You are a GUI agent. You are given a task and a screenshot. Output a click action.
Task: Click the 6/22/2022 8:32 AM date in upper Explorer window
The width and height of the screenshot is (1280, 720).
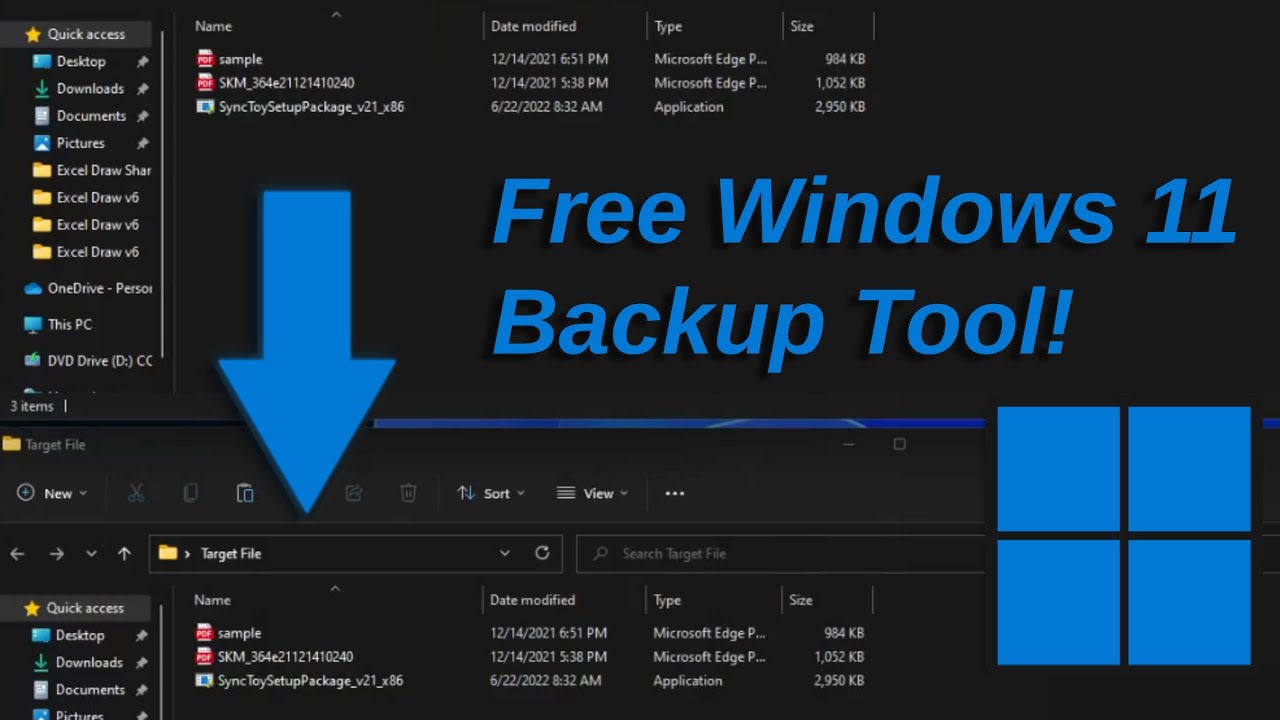[x=547, y=107]
